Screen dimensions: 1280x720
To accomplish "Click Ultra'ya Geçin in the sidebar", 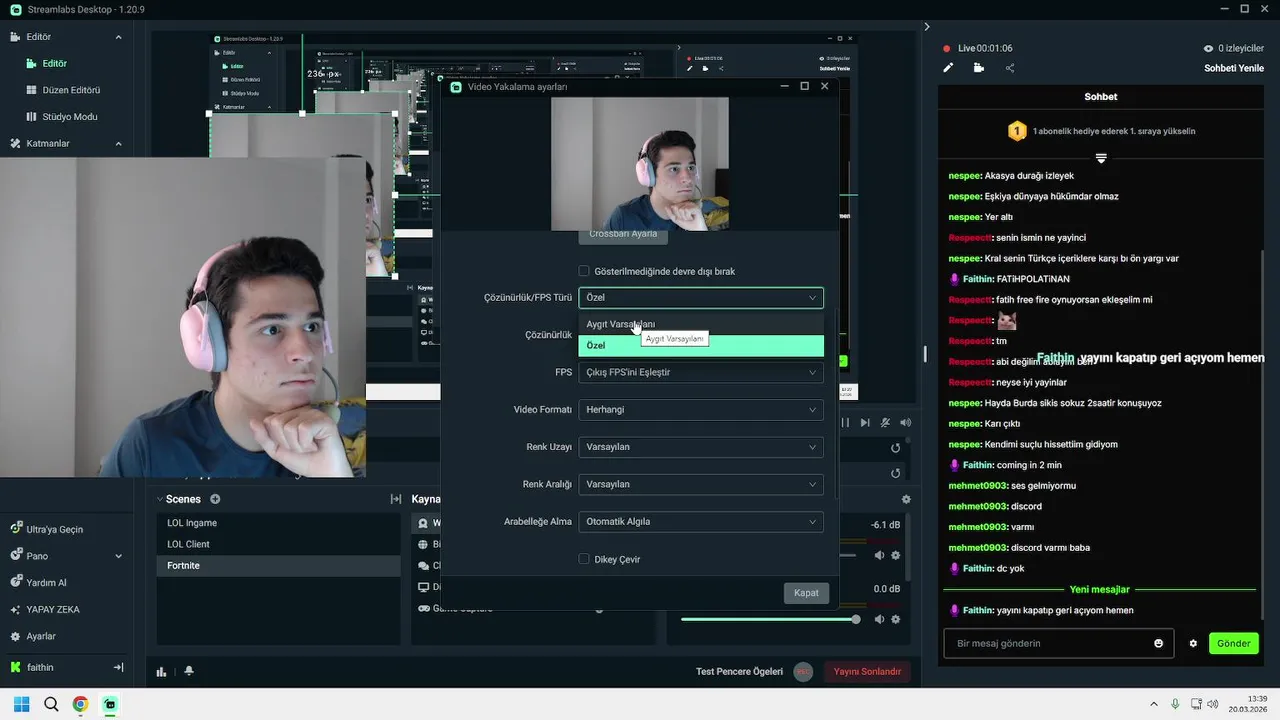I will click(55, 529).
